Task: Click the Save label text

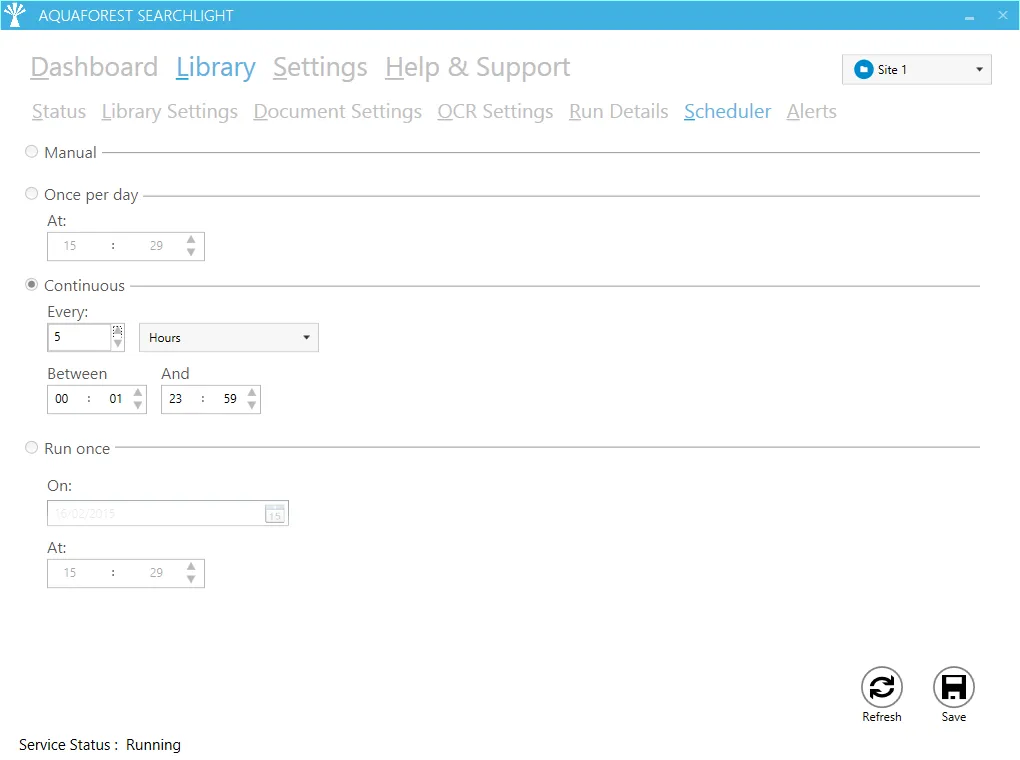Action: (954, 717)
